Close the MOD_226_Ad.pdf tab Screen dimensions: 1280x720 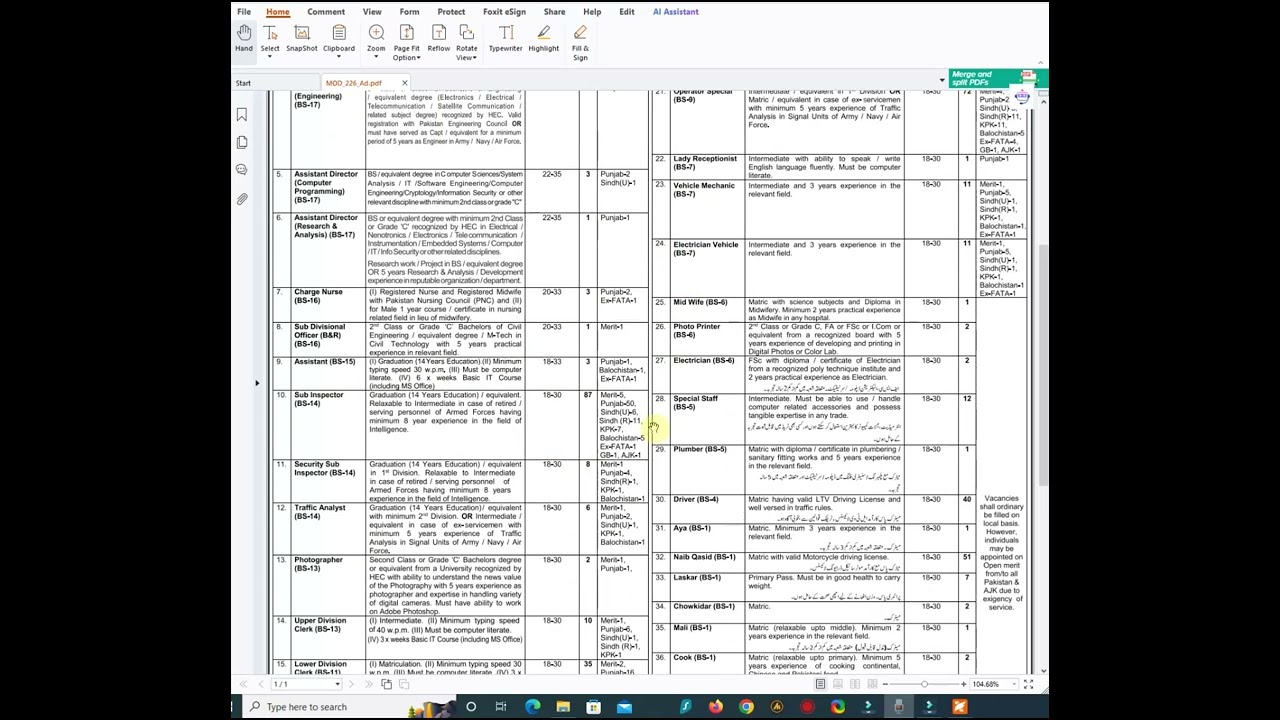pos(404,83)
